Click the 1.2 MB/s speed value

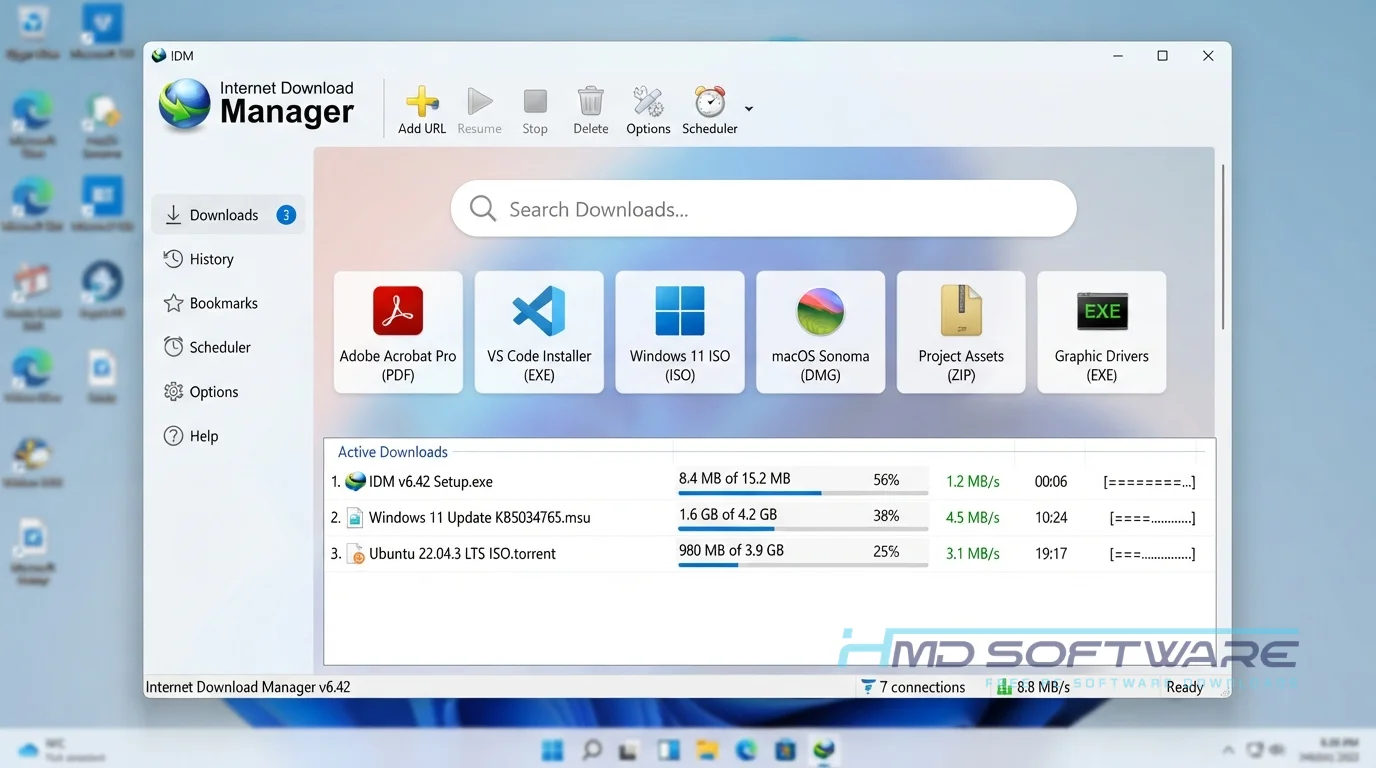972,481
